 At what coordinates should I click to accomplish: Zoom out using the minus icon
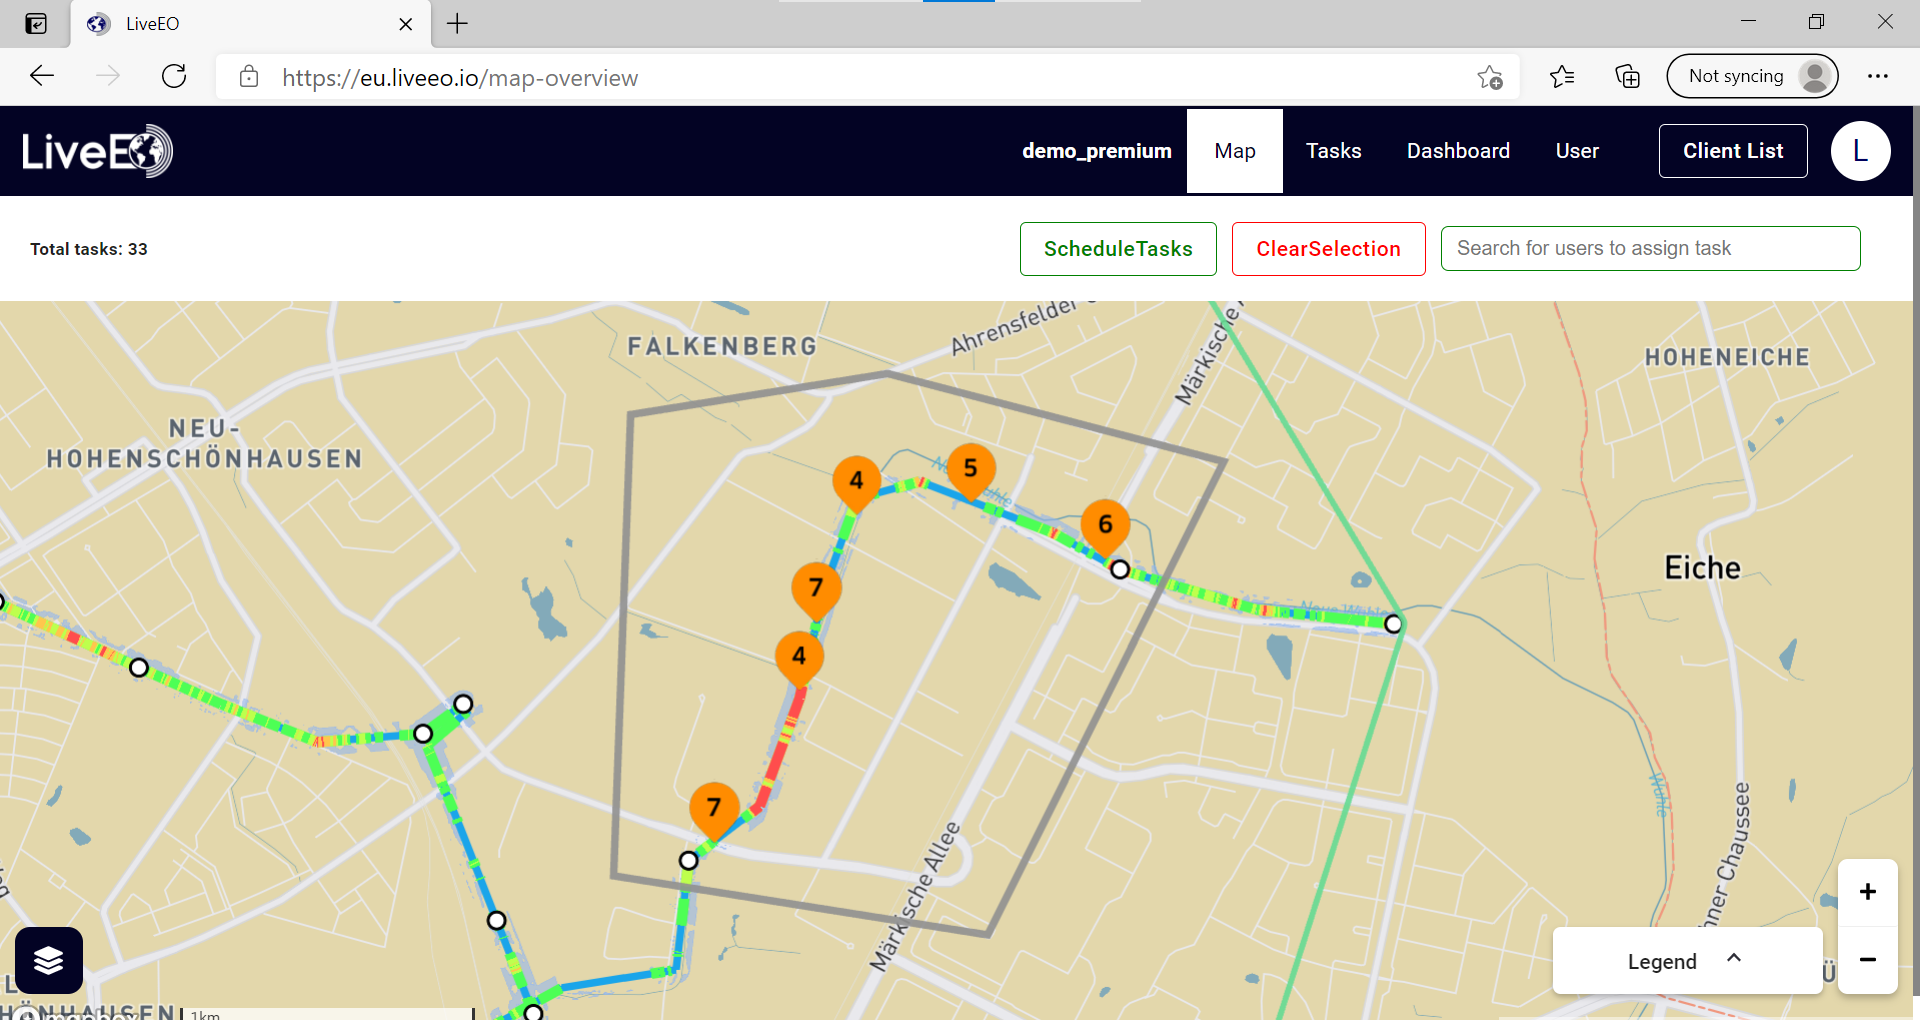(x=1868, y=960)
